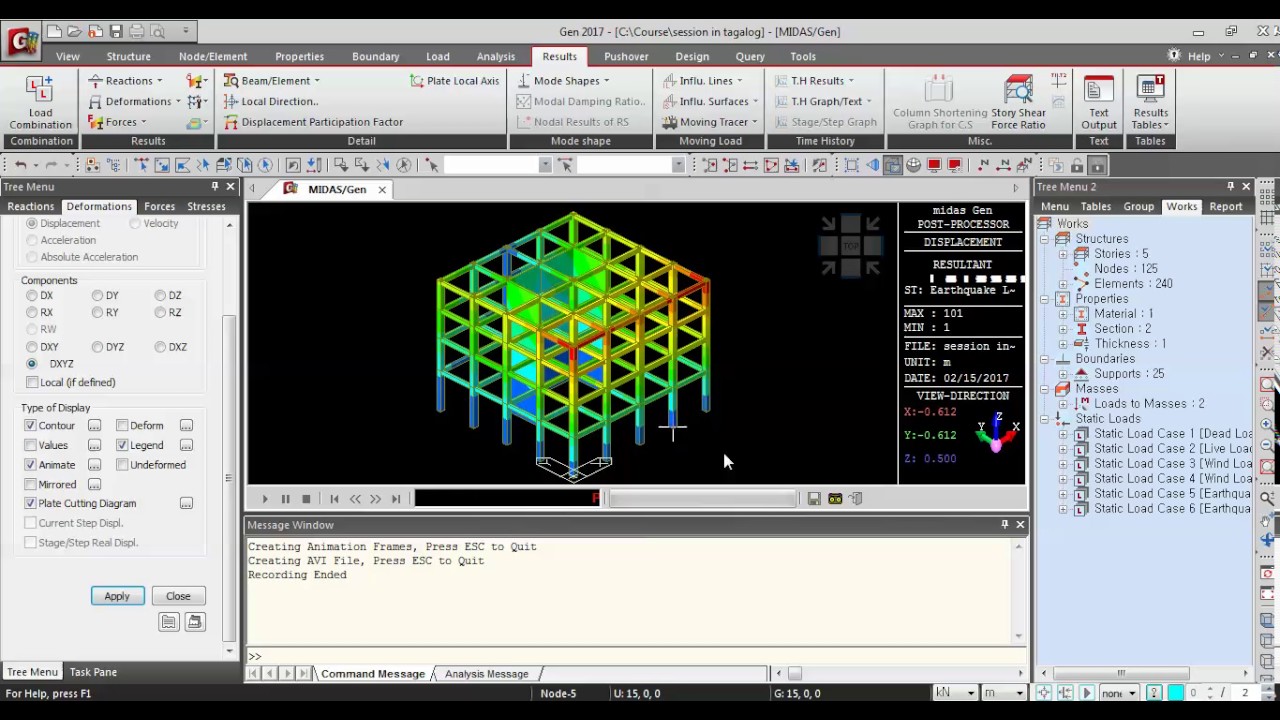Click the hidden surface shaded globe icon
The height and width of the screenshot is (720, 1280).
pos(913,165)
